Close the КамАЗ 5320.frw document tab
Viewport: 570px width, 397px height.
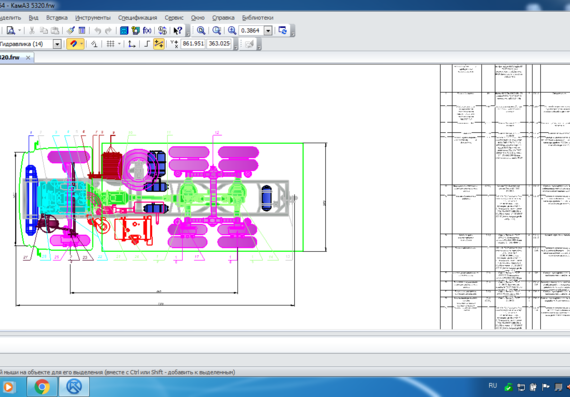pyautogui.click(x=28, y=57)
